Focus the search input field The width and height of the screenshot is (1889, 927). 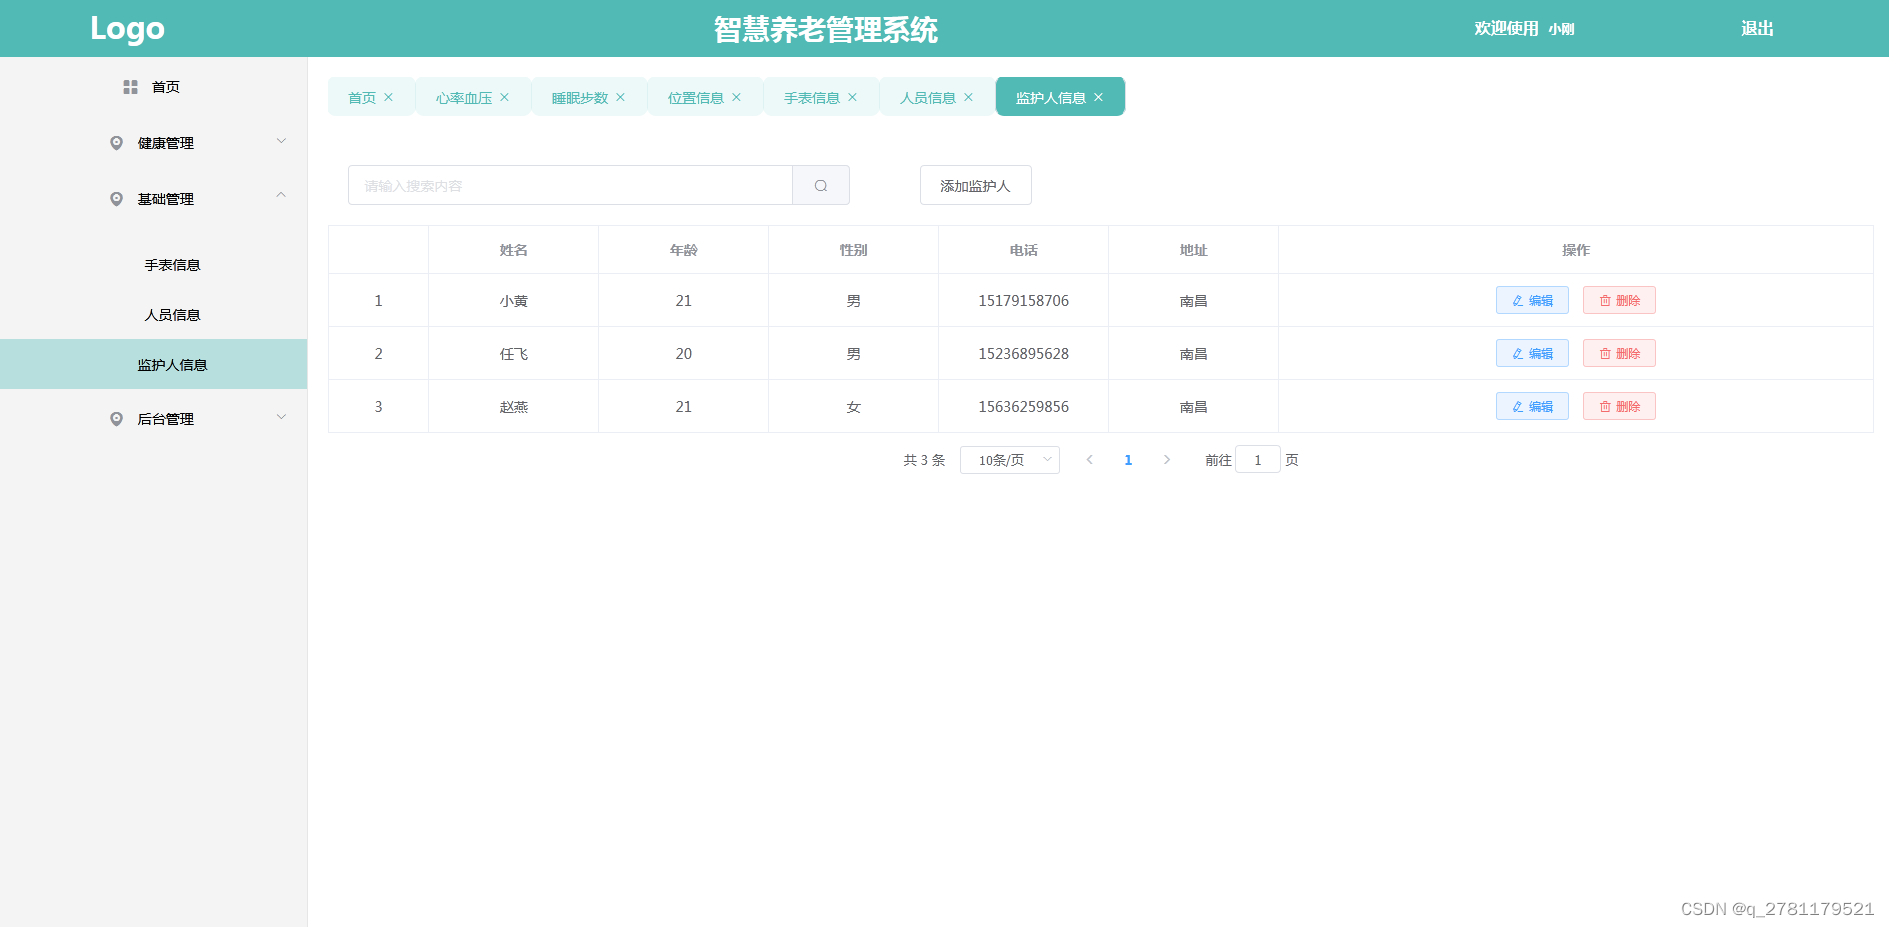tap(570, 185)
